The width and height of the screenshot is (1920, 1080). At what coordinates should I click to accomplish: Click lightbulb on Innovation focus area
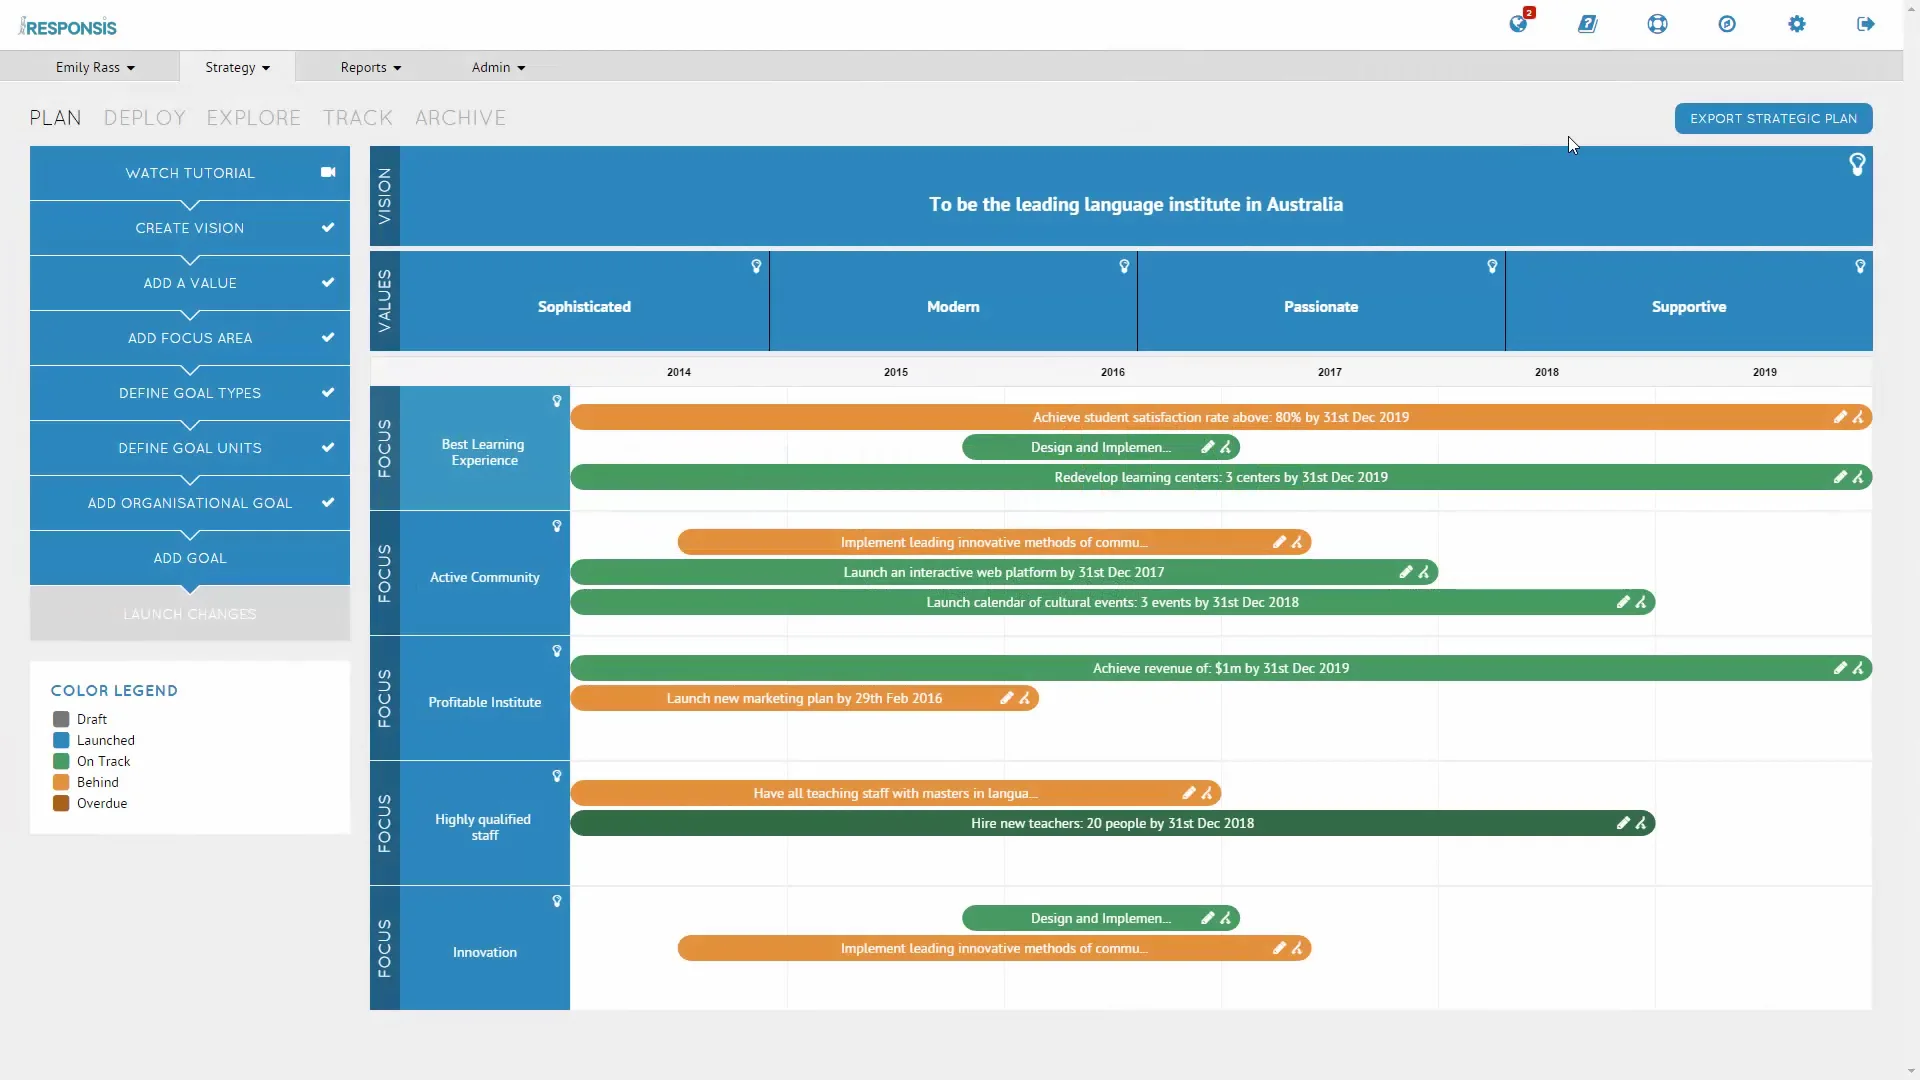557,901
